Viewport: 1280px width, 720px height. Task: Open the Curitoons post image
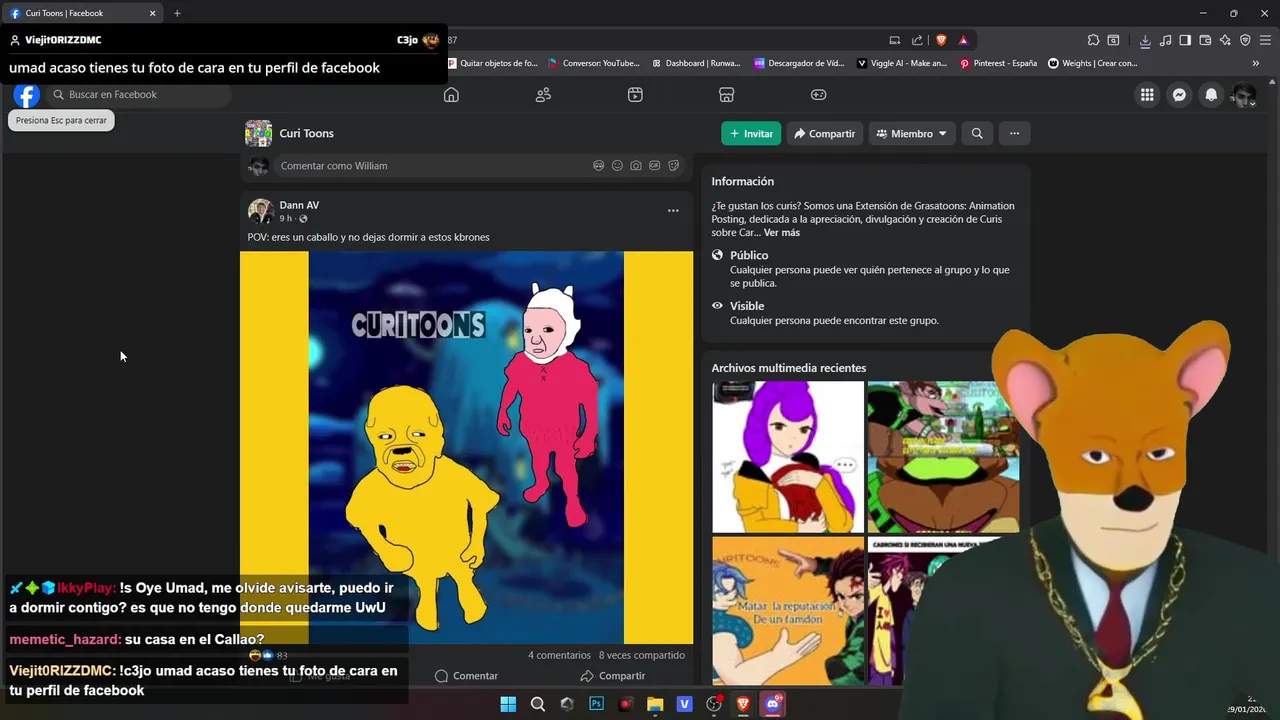466,447
